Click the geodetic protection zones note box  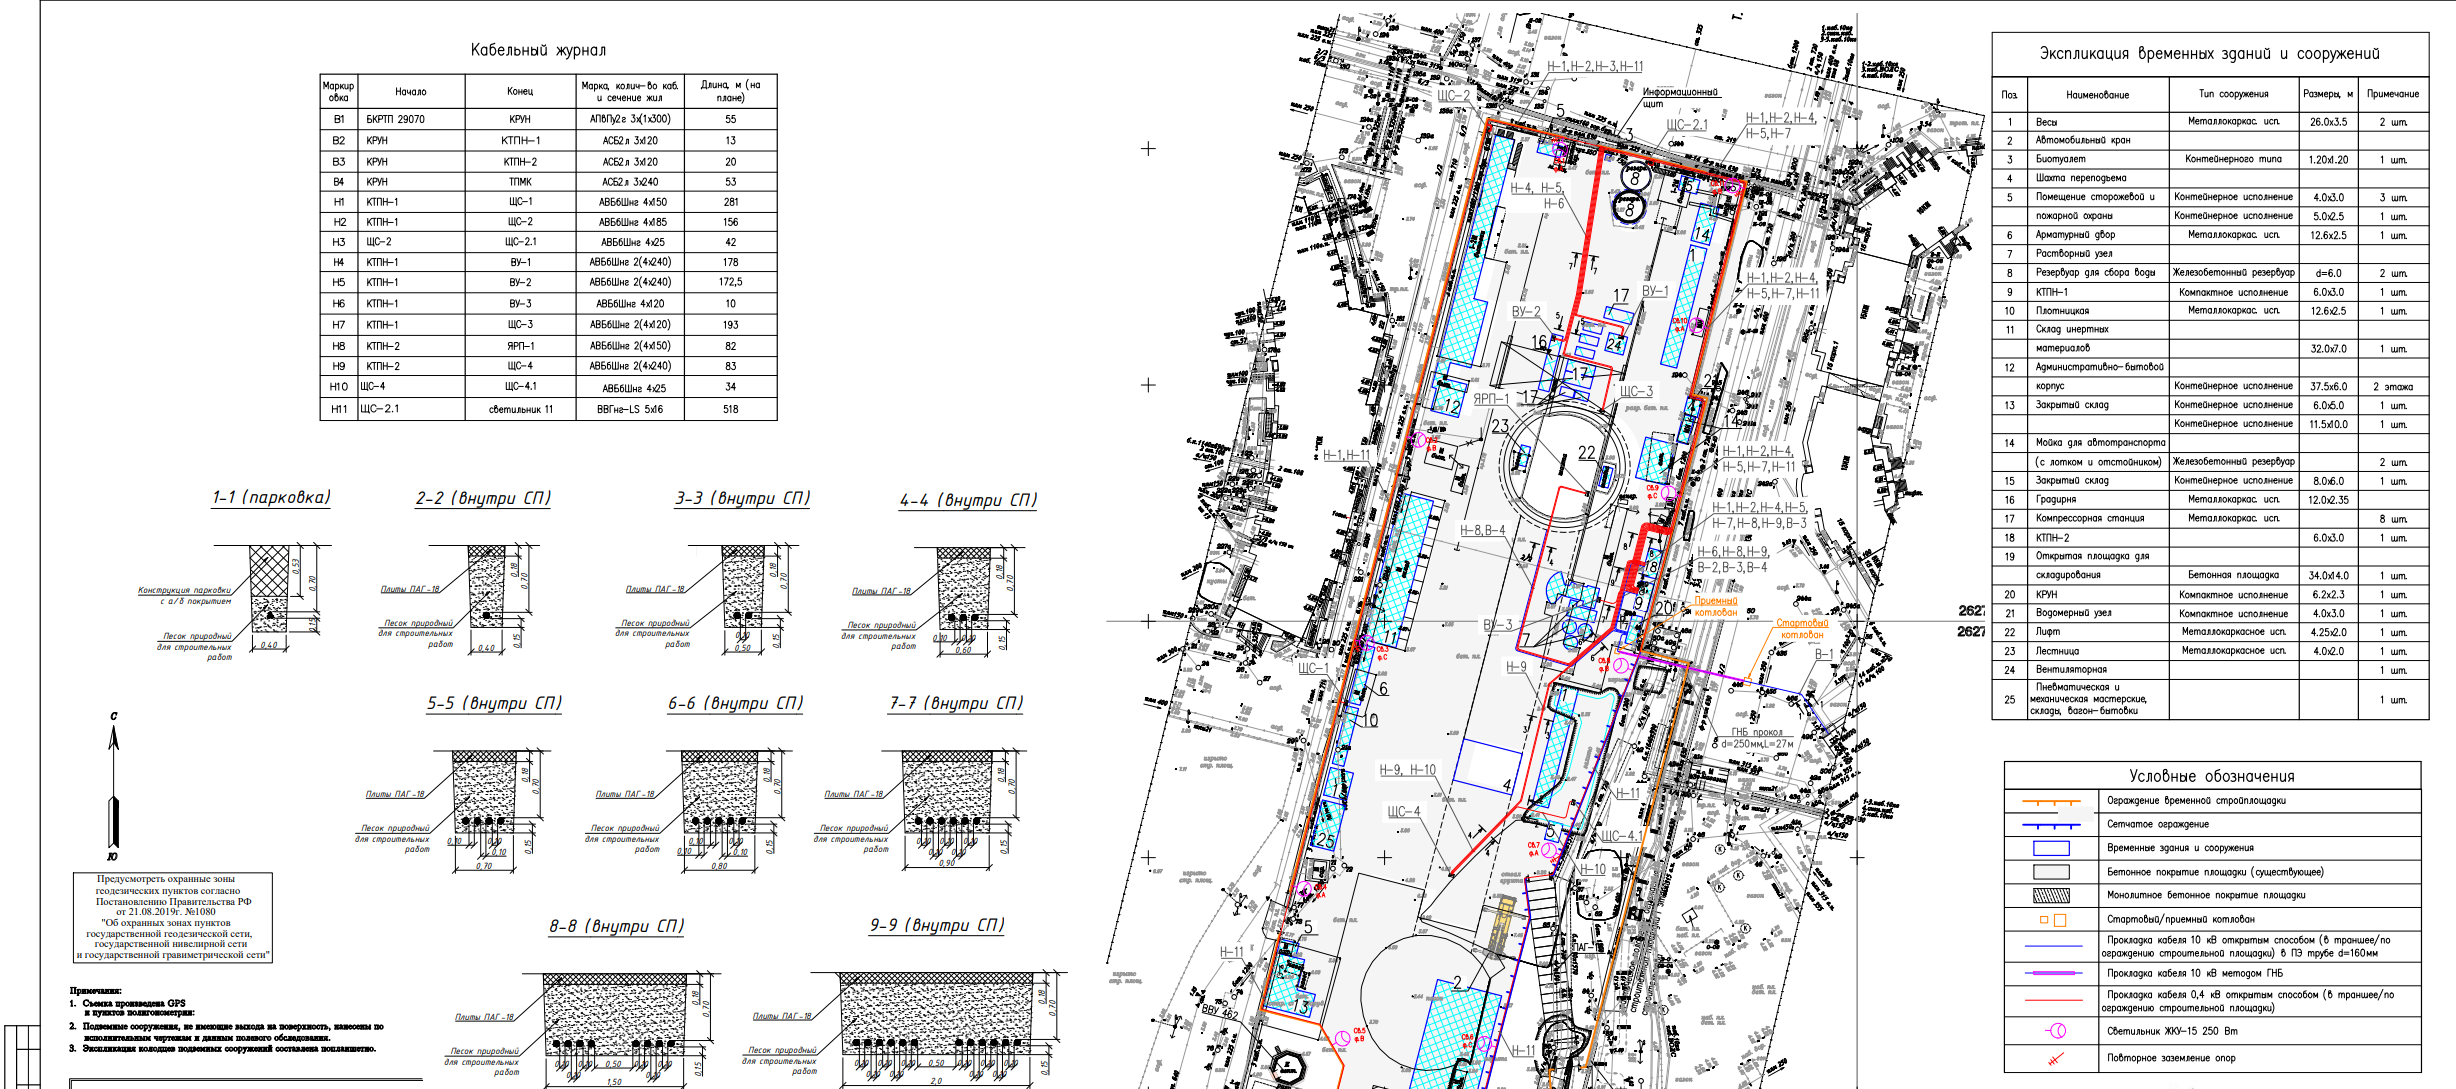coord(172,917)
